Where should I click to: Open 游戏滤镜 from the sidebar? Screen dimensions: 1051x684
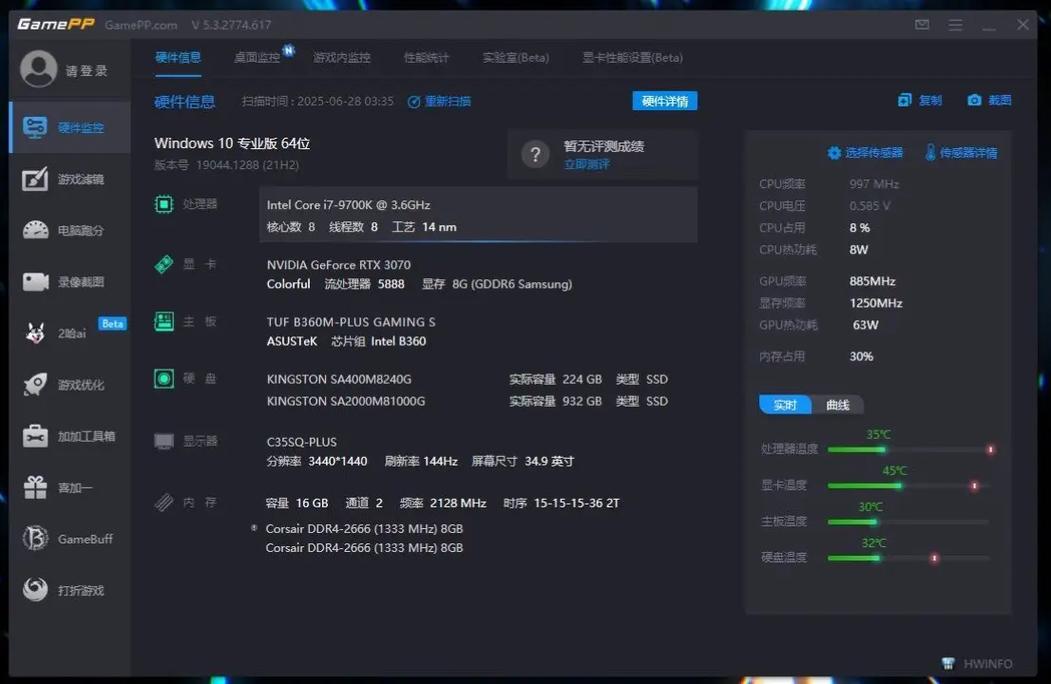[36, 179]
